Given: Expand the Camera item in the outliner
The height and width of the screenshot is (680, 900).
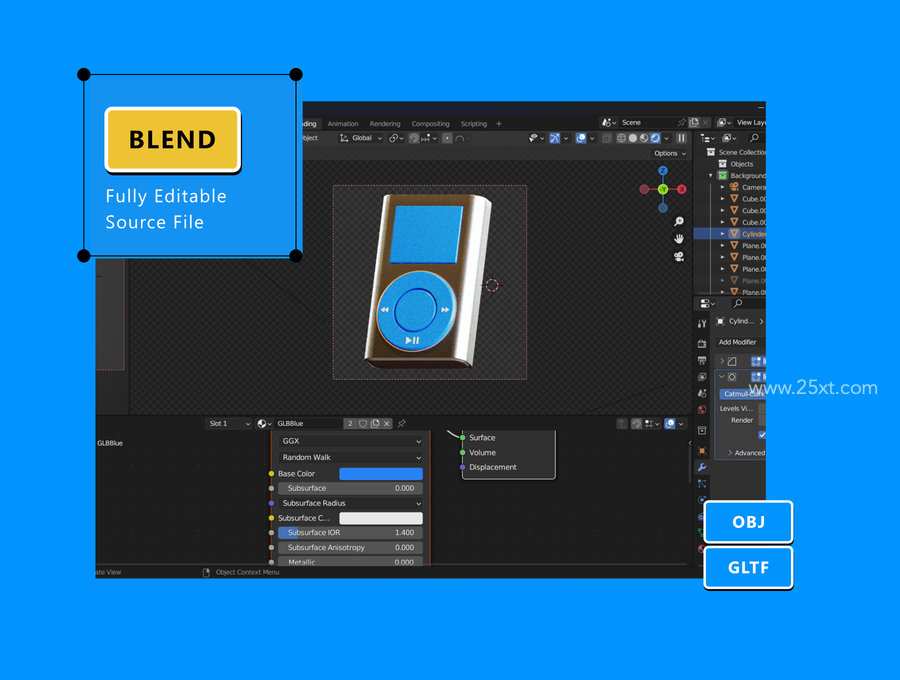Looking at the screenshot, I should [723, 187].
